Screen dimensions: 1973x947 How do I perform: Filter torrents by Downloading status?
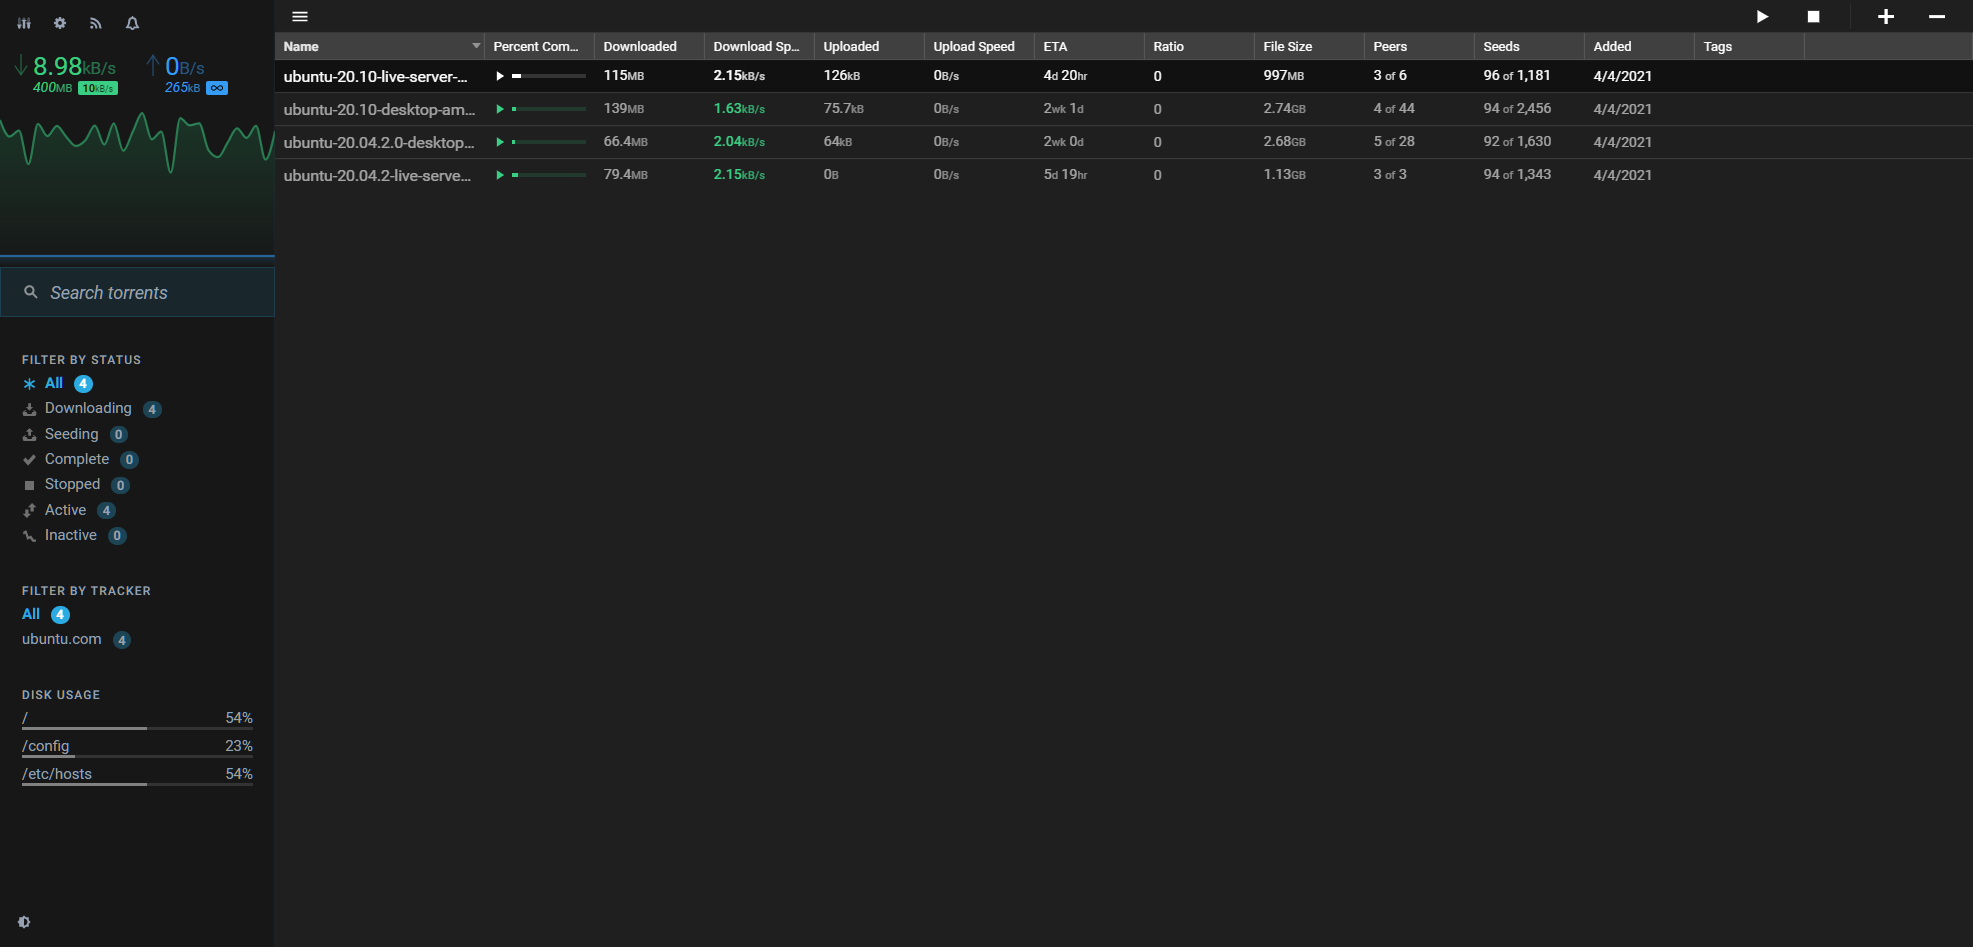click(x=88, y=408)
